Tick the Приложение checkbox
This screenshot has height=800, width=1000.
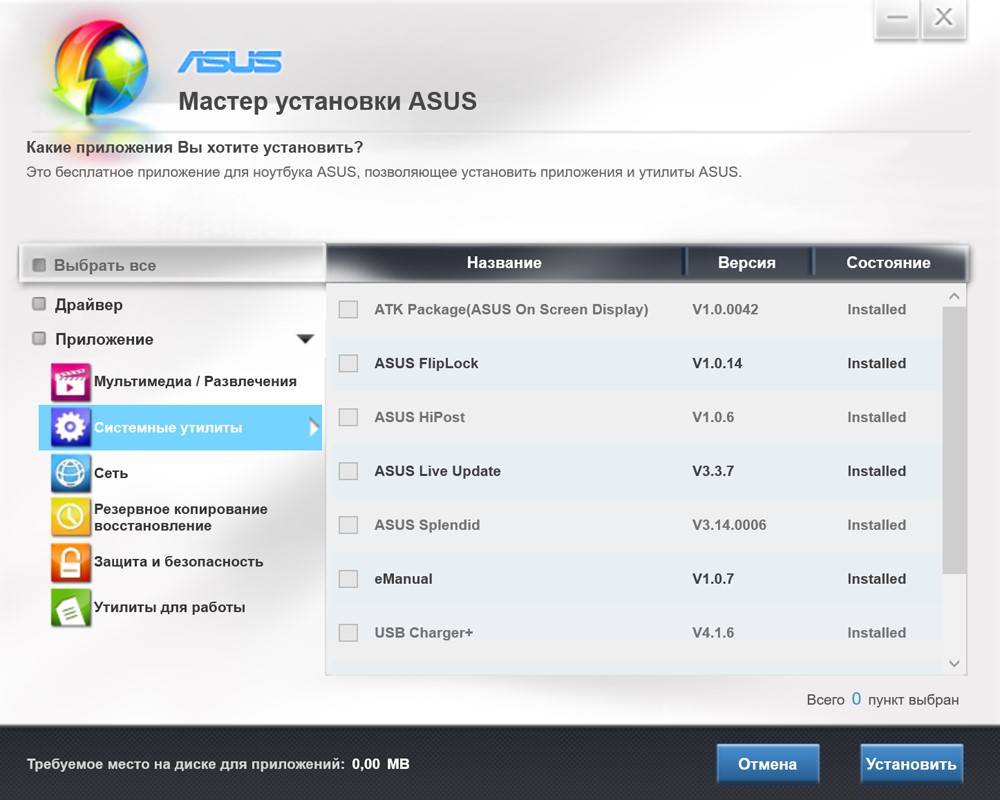[x=39, y=338]
